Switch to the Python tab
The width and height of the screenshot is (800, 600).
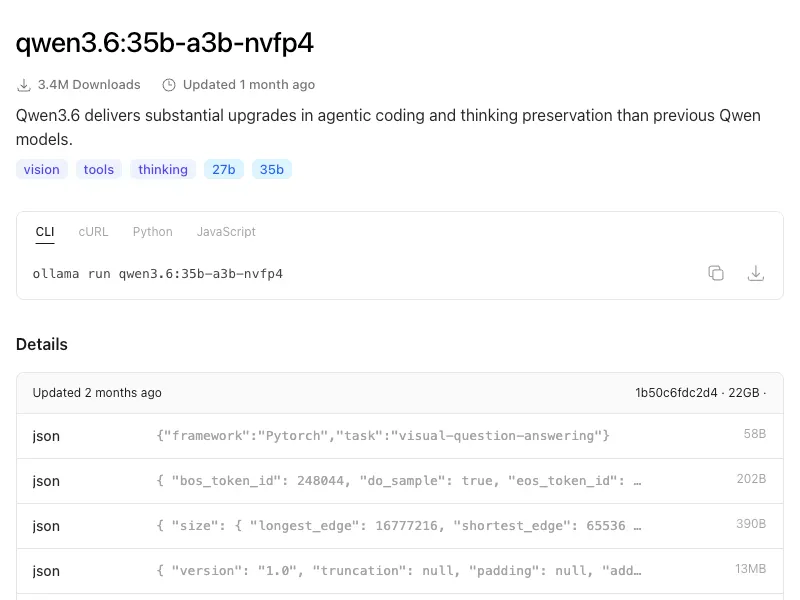point(153,232)
